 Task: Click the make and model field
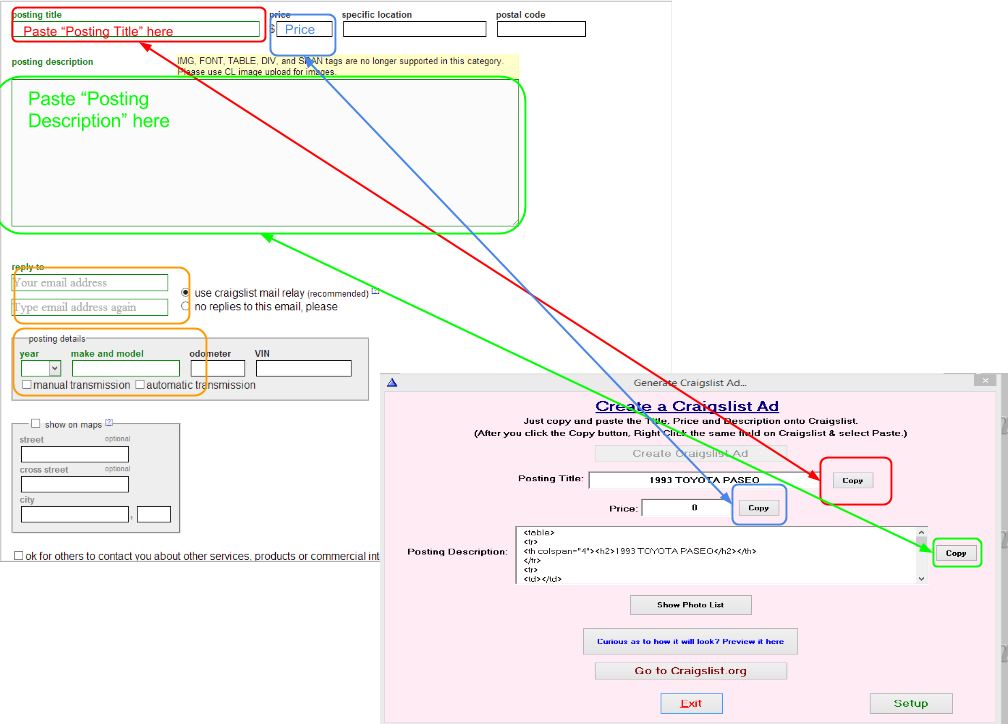[x=126, y=368]
